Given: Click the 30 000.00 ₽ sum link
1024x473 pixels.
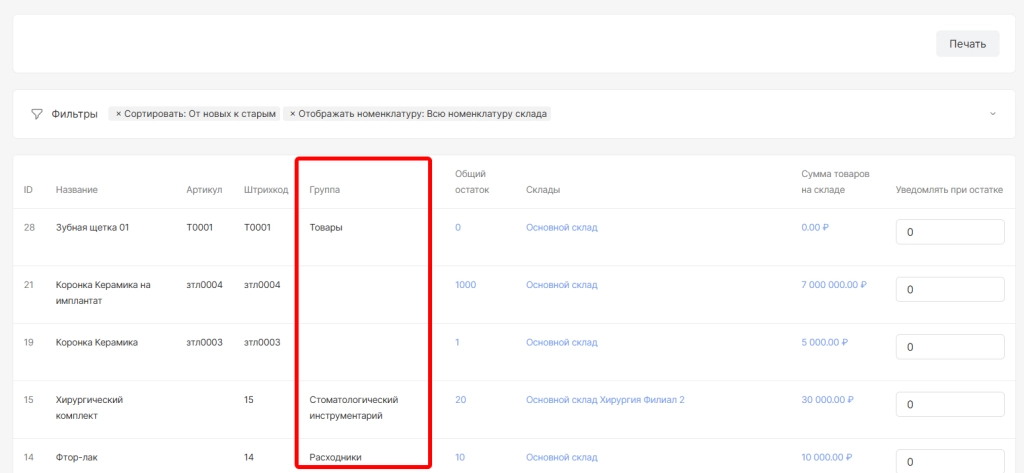Looking at the screenshot, I should pos(828,400).
